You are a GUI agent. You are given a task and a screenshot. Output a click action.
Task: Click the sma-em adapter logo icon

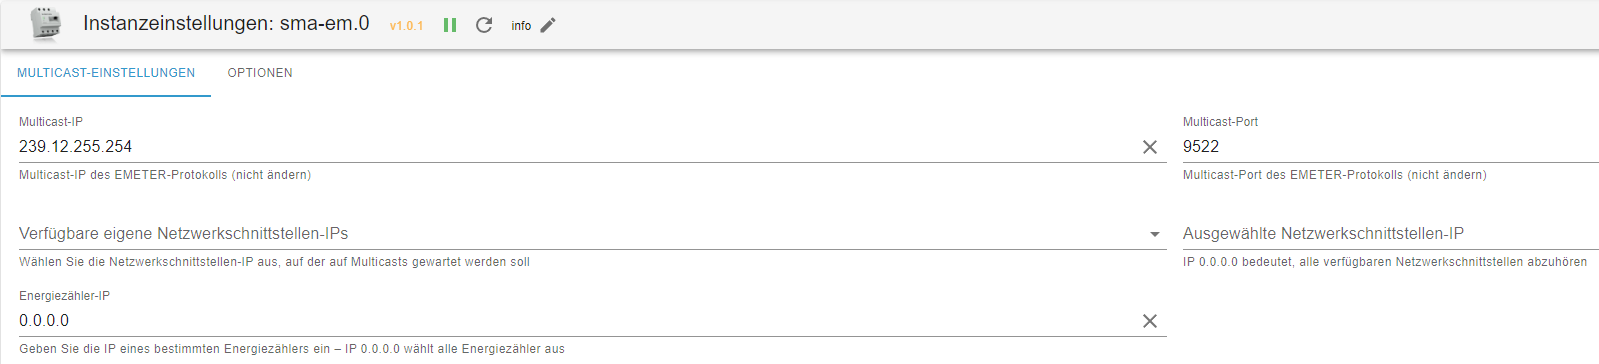[45, 24]
